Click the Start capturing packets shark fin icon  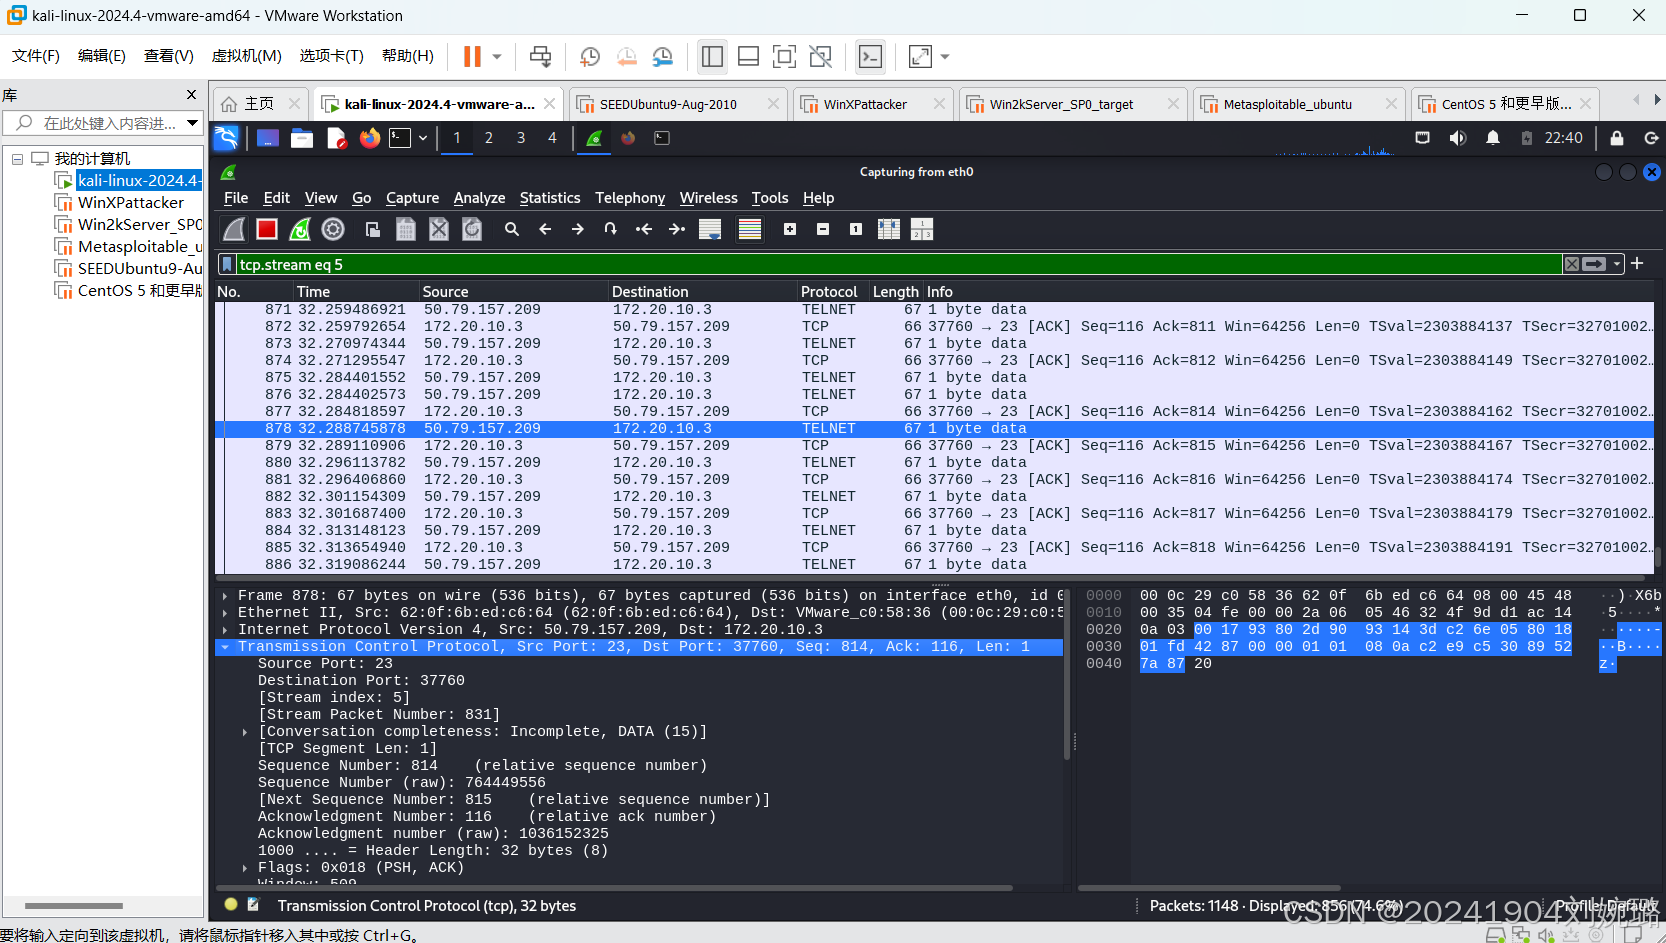[x=234, y=230]
